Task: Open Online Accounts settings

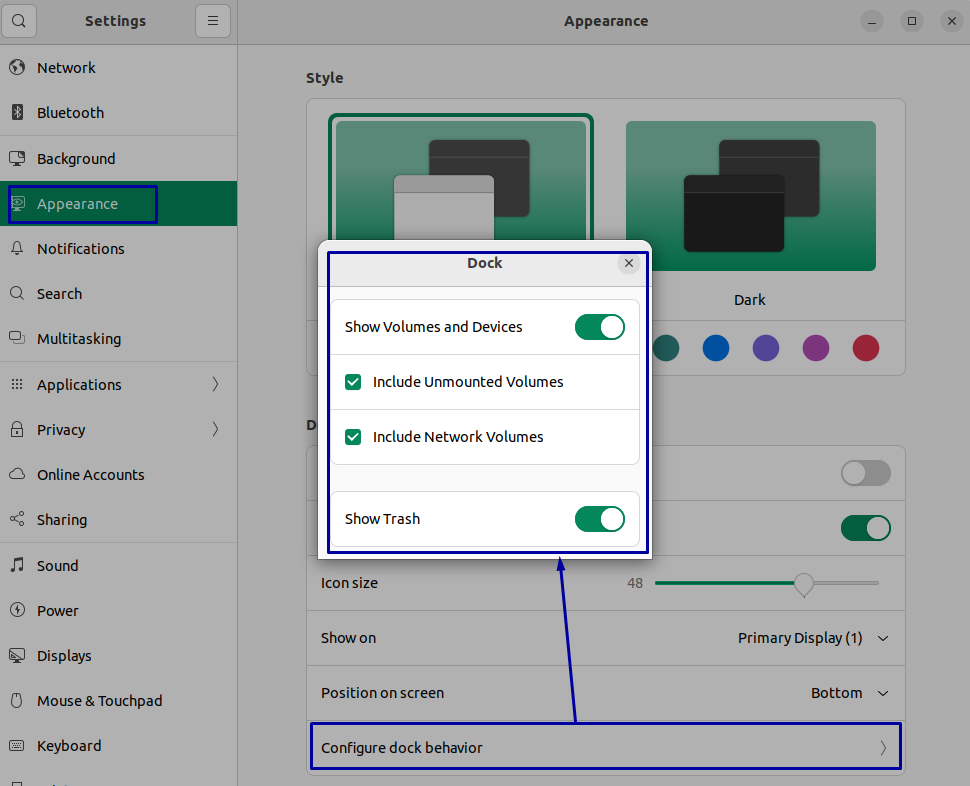Action: (x=118, y=474)
